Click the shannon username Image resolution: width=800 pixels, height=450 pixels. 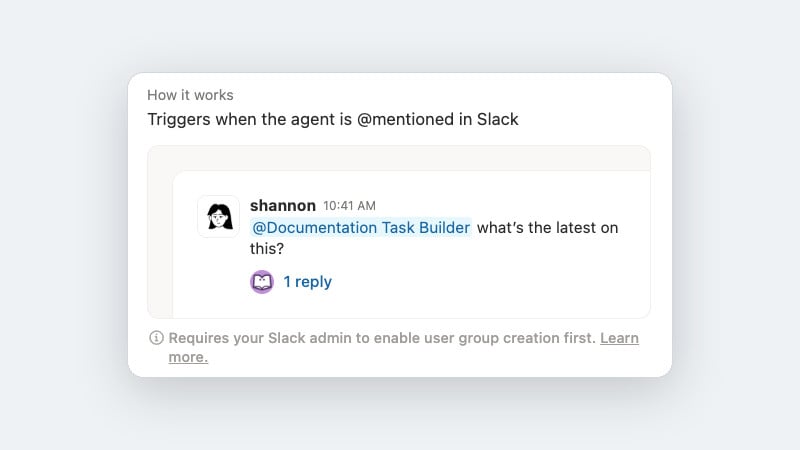283,206
